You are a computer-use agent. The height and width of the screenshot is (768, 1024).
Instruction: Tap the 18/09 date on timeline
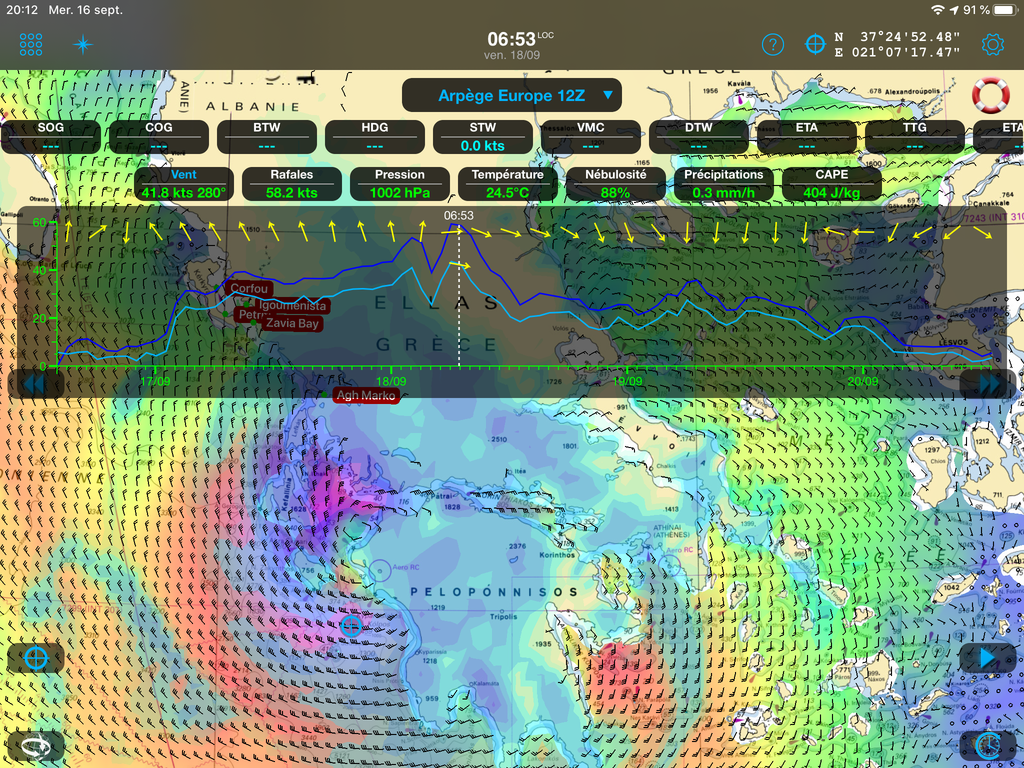pyautogui.click(x=391, y=381)
